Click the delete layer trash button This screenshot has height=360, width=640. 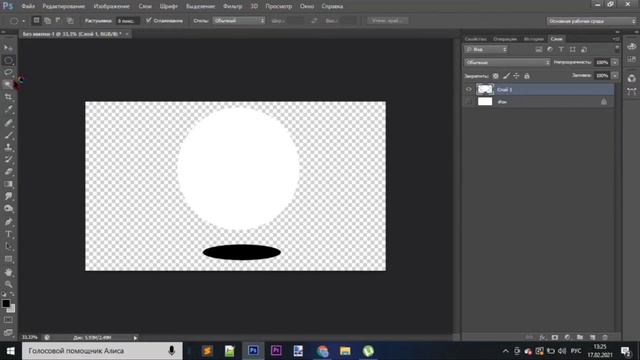click(x=605, y=338)
